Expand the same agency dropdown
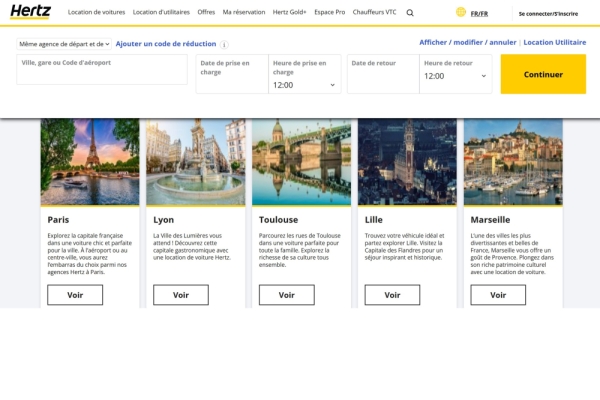Image resolution: width=600 pixels, height=400 pixels. 64,44
